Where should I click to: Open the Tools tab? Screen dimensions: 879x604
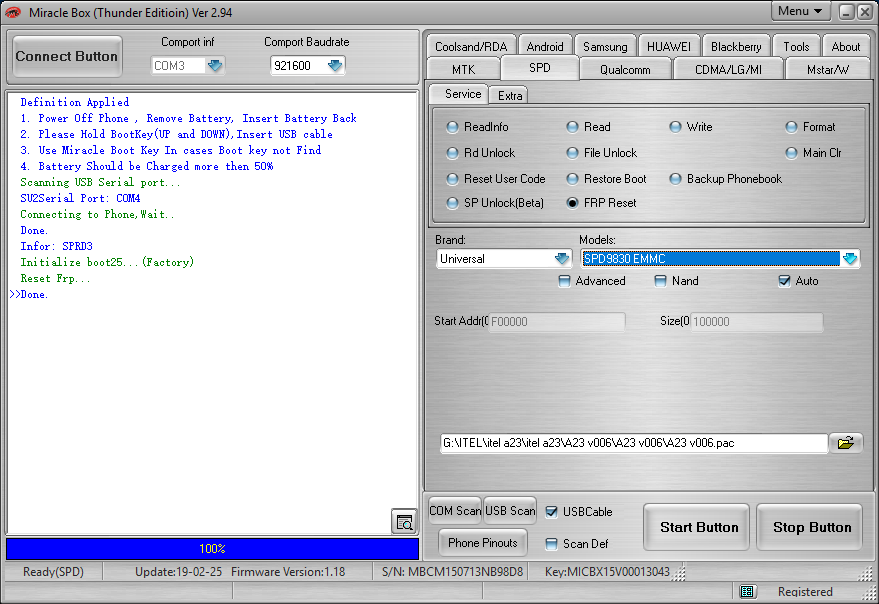(x=796, y=47)
